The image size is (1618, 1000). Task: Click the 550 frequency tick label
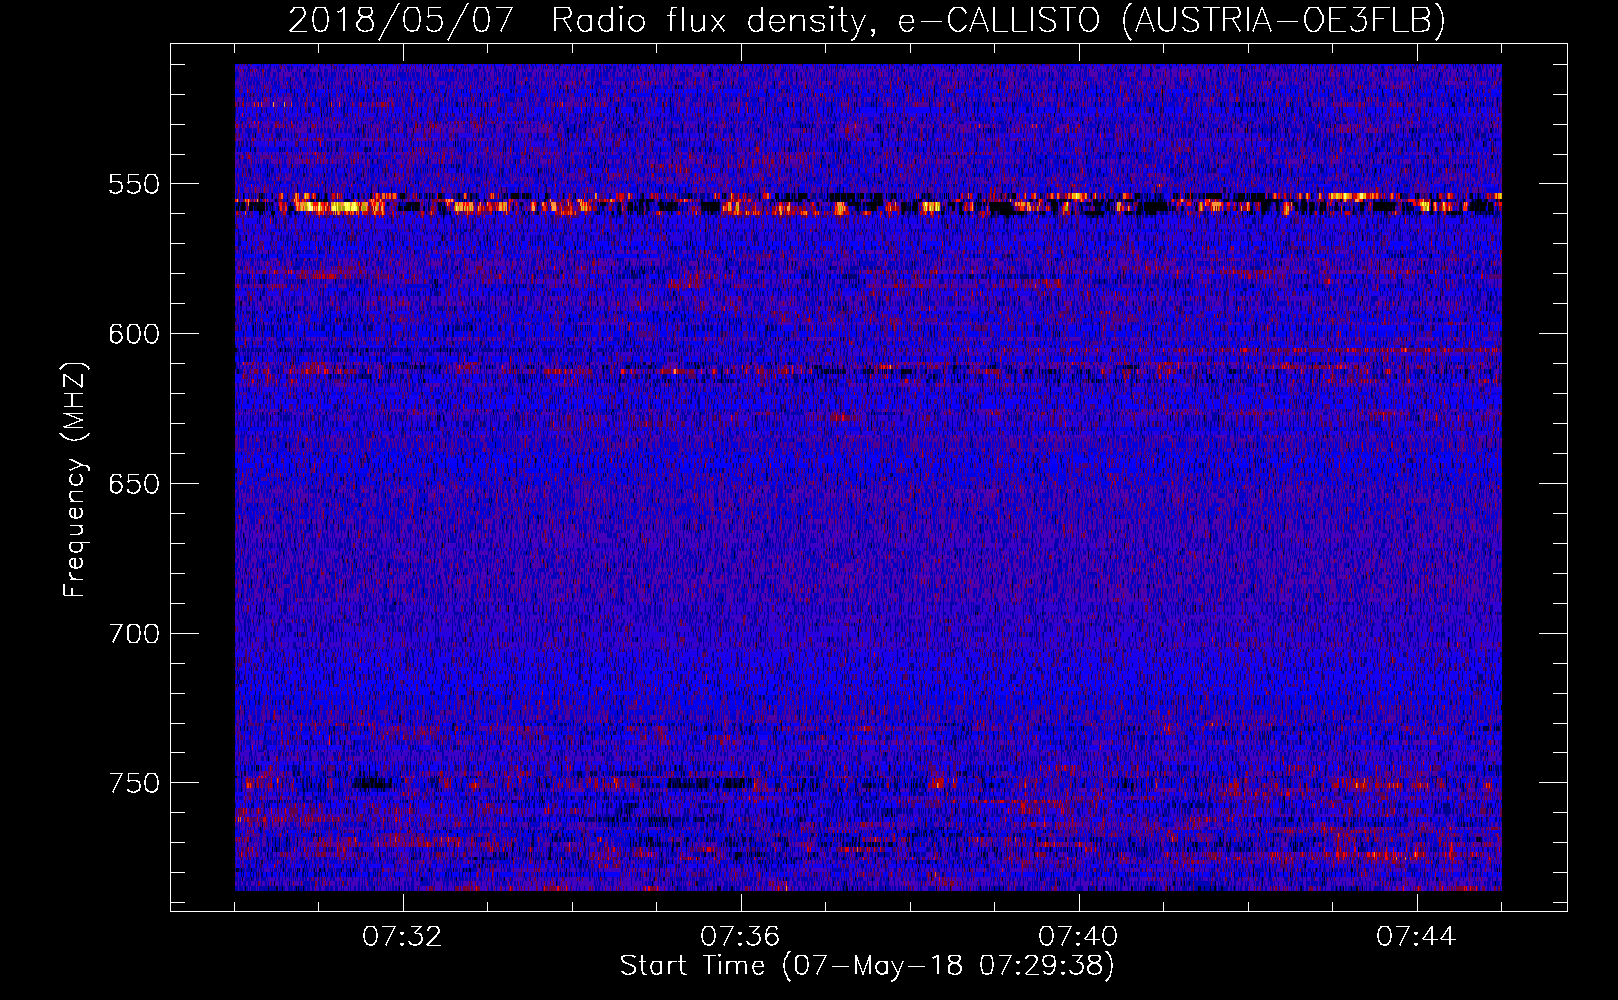(x=134, y=184)
